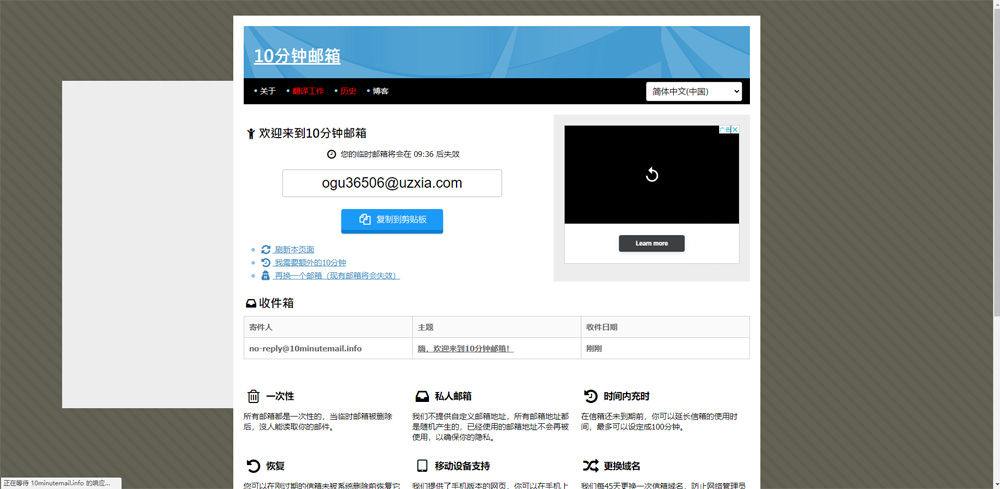1000x489 pixels.
Task: Click the shuffle icon next to 更换域名
Action: pyautogui.click(x=590, y=465)
